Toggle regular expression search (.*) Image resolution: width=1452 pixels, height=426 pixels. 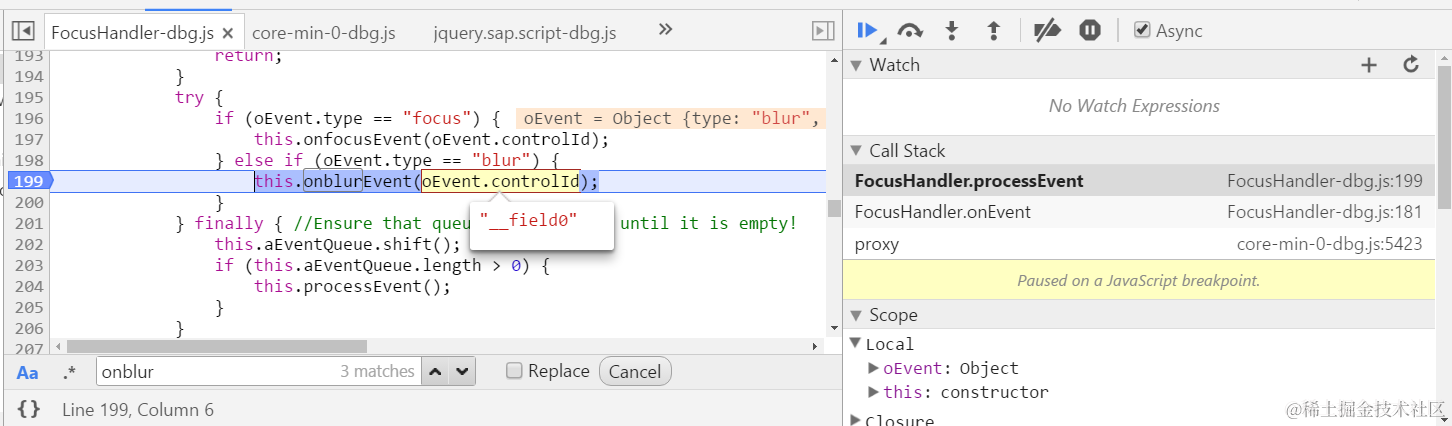(69, 372)
